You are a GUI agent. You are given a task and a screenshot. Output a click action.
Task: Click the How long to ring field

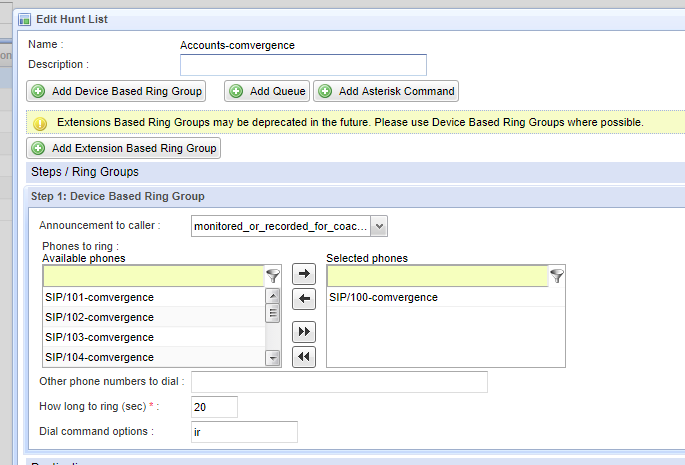tap(214, 407)
